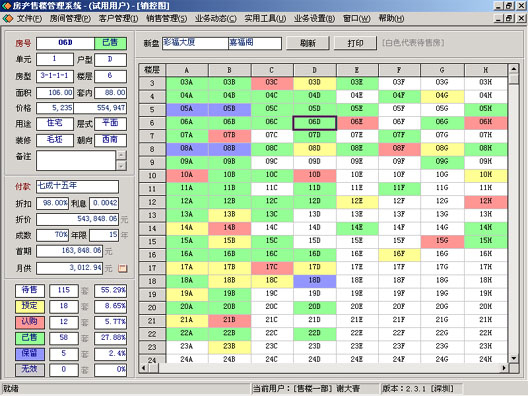Click the right arrow of the horizontal scrollbar
Screen dimensions: 528x396
504,368
